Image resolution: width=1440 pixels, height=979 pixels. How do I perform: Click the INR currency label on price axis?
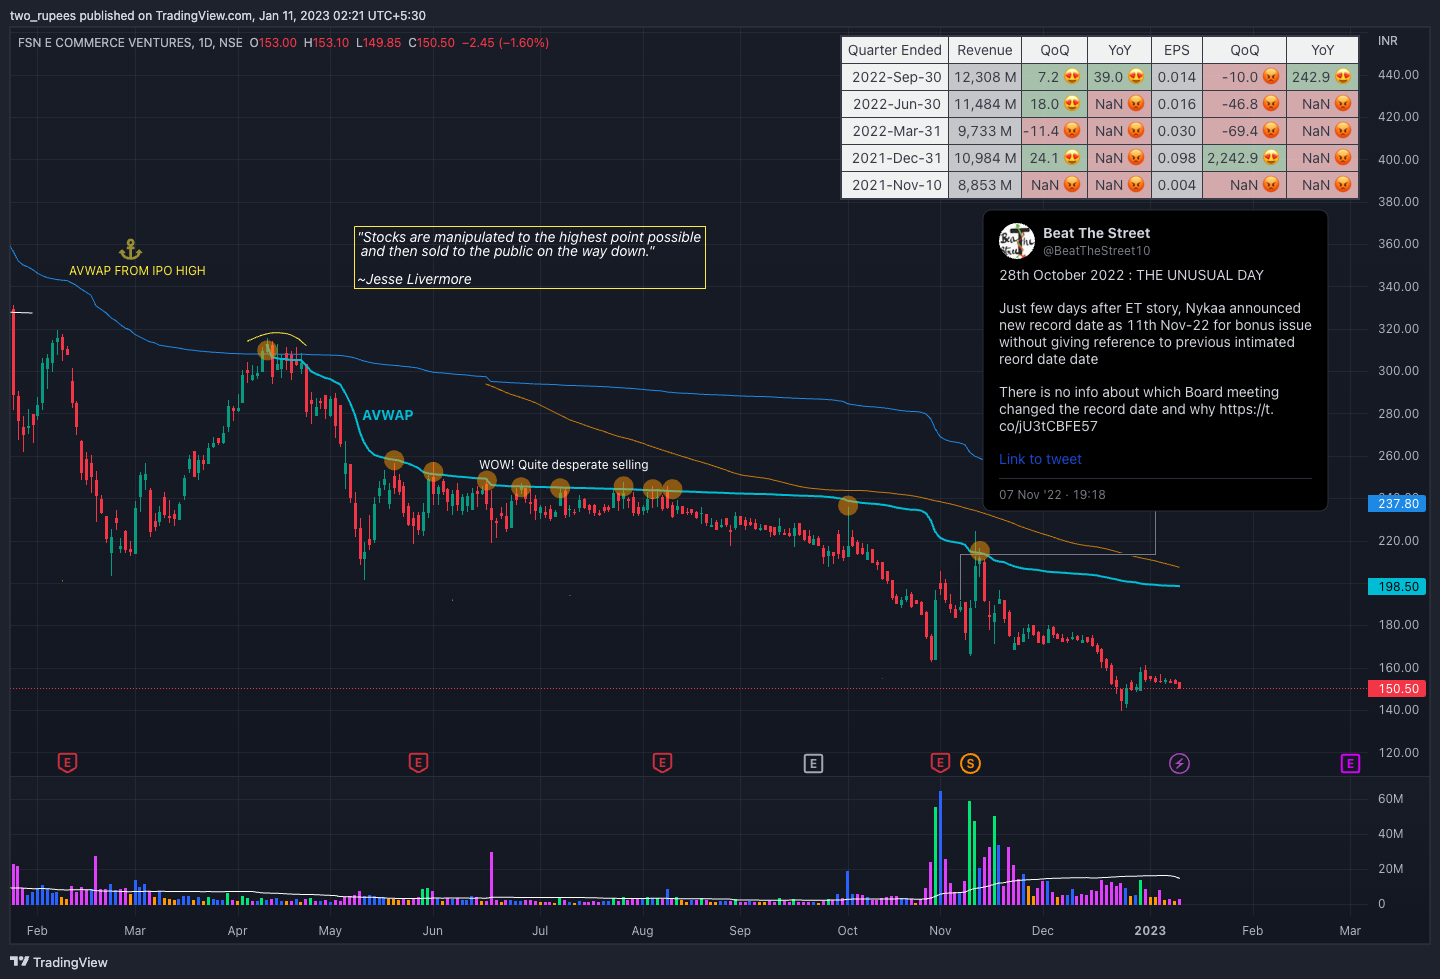pyautogui.click(x=1388, y=41)
